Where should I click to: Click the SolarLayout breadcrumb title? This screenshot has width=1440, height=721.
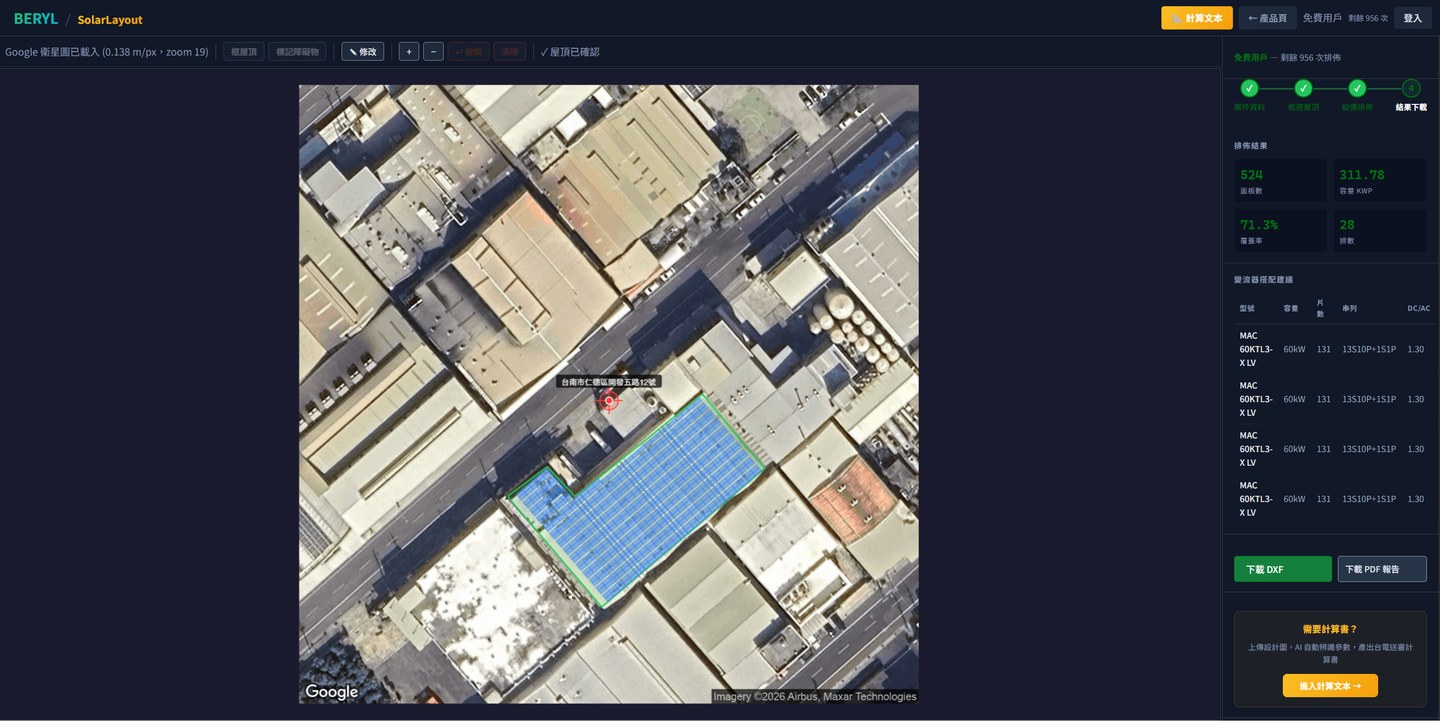(110, 19)
